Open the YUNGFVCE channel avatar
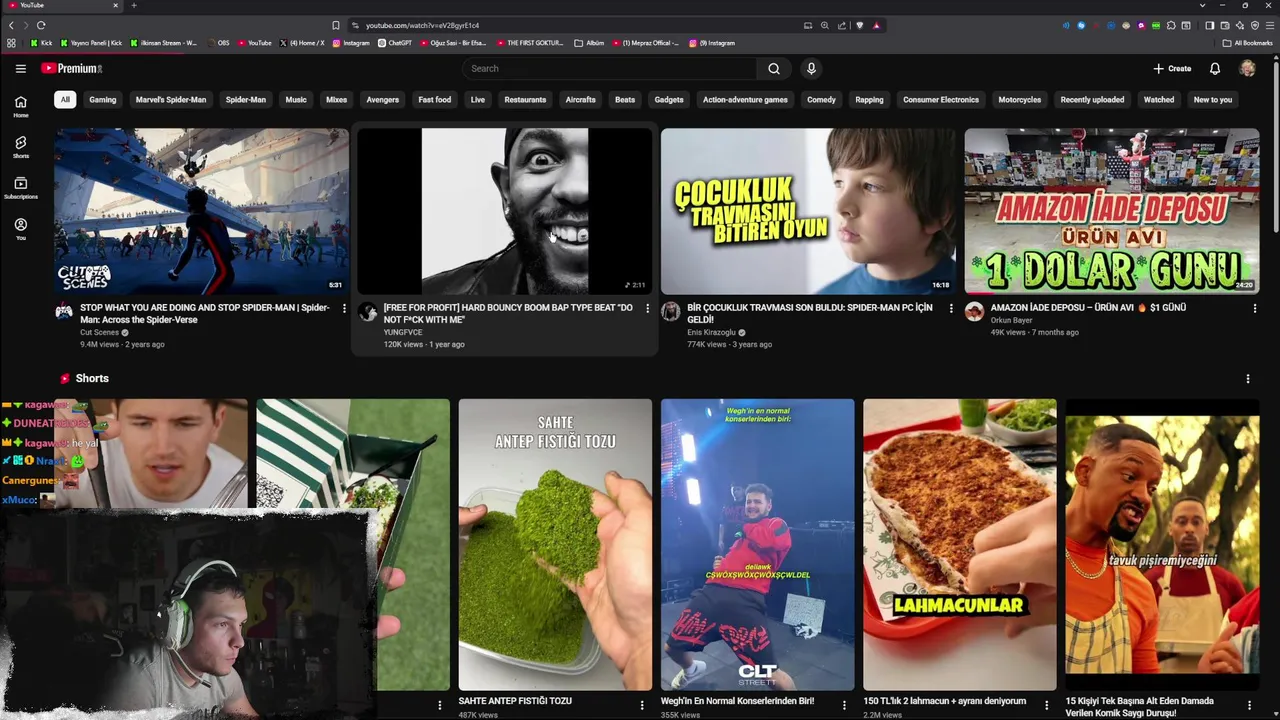Image resolution: width=1280 pixels, height=720 pixels. tap(368, 311)
